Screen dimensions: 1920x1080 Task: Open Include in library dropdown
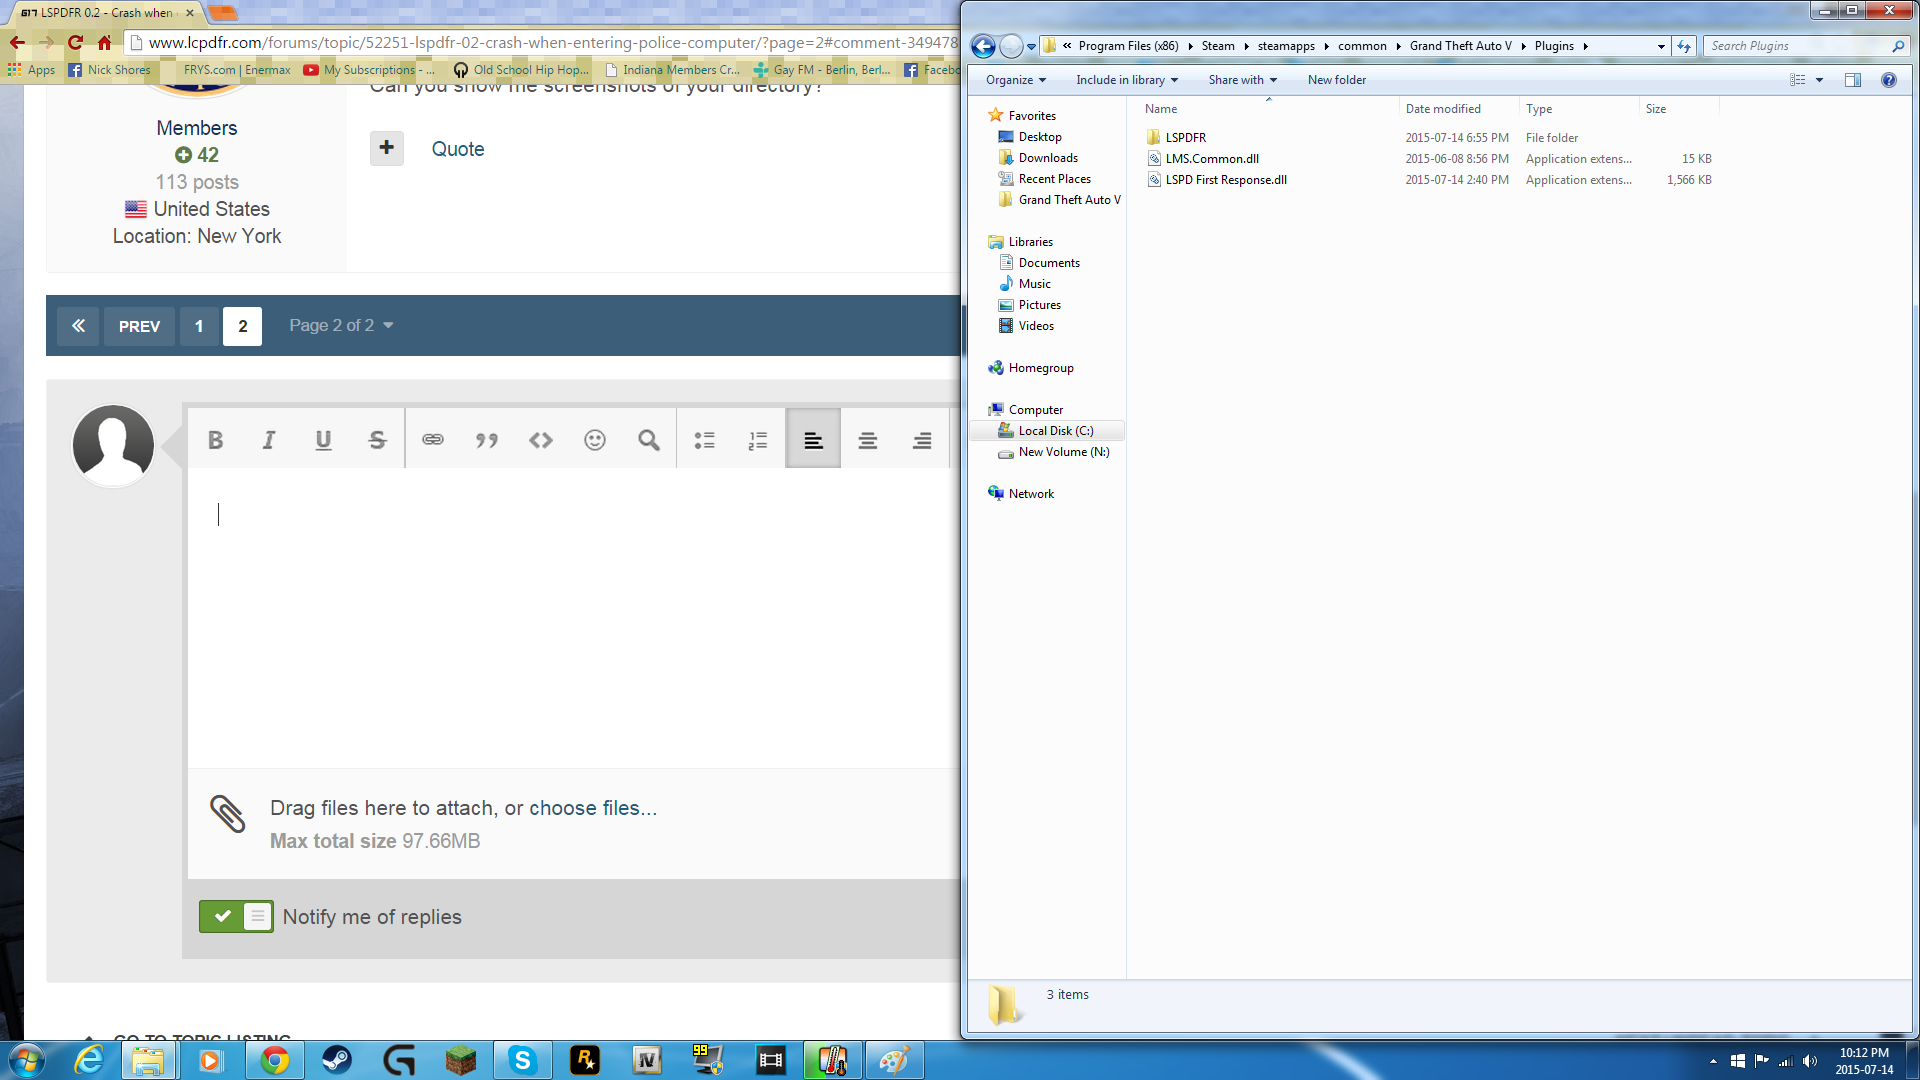pyautogui.click(x=1126, y=80)
